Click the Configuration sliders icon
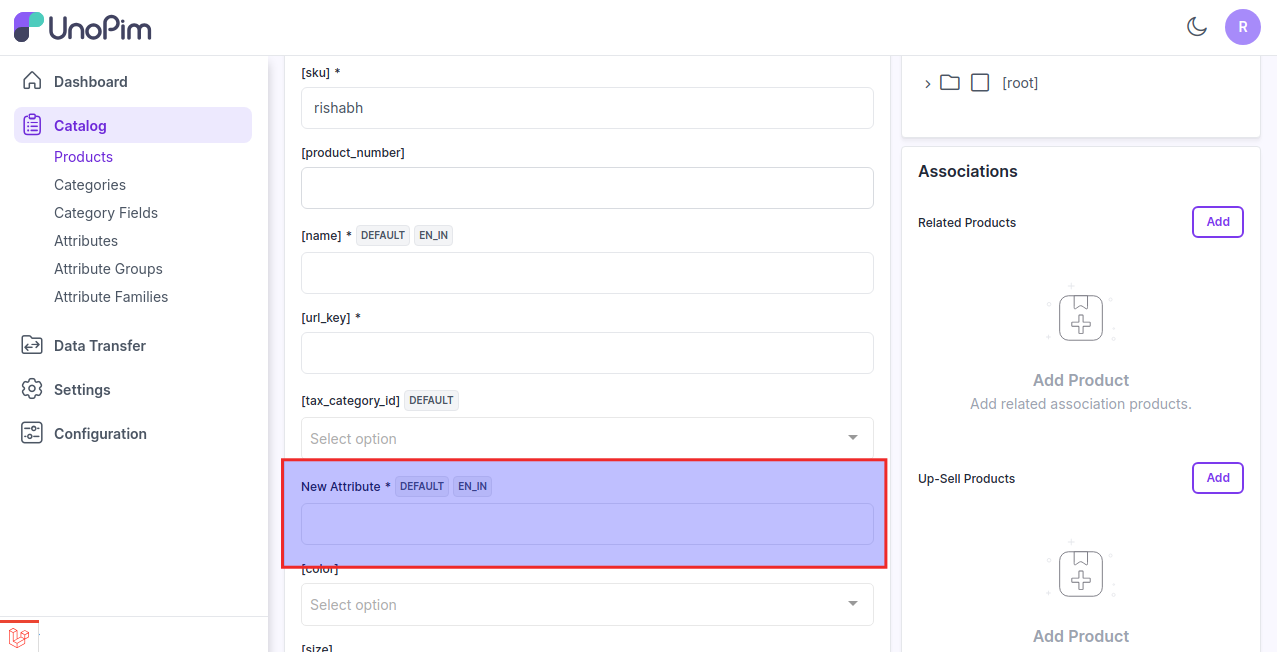Screen dimensions: 1277x652 (x=32, y=433)
